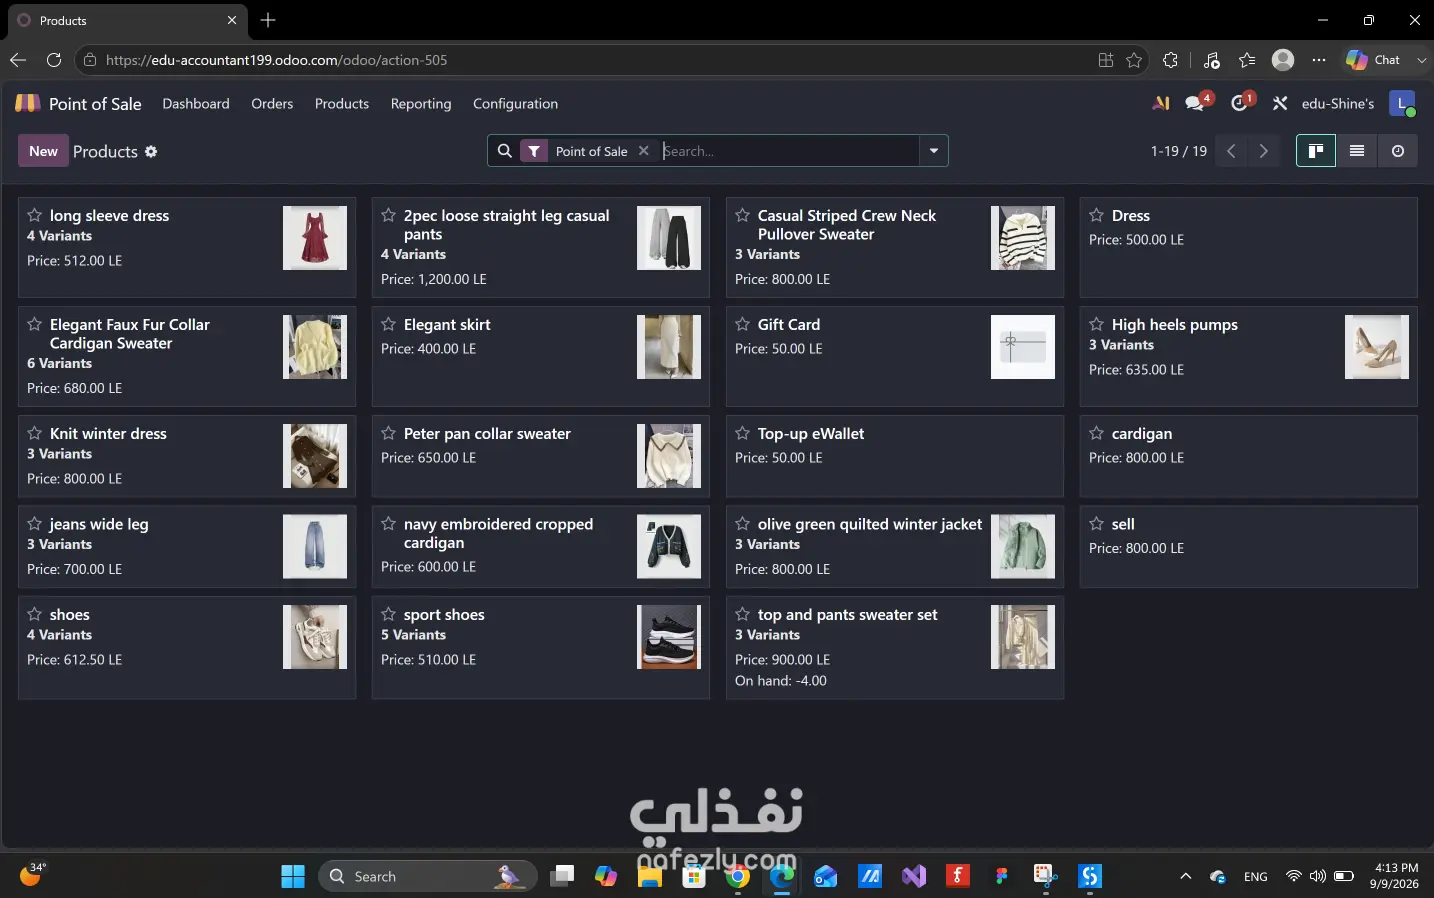Screen dimensions: 1434x898
Task: Open the Activity view clock icon
Action: pyautogui.click(x=1398, y=151)
